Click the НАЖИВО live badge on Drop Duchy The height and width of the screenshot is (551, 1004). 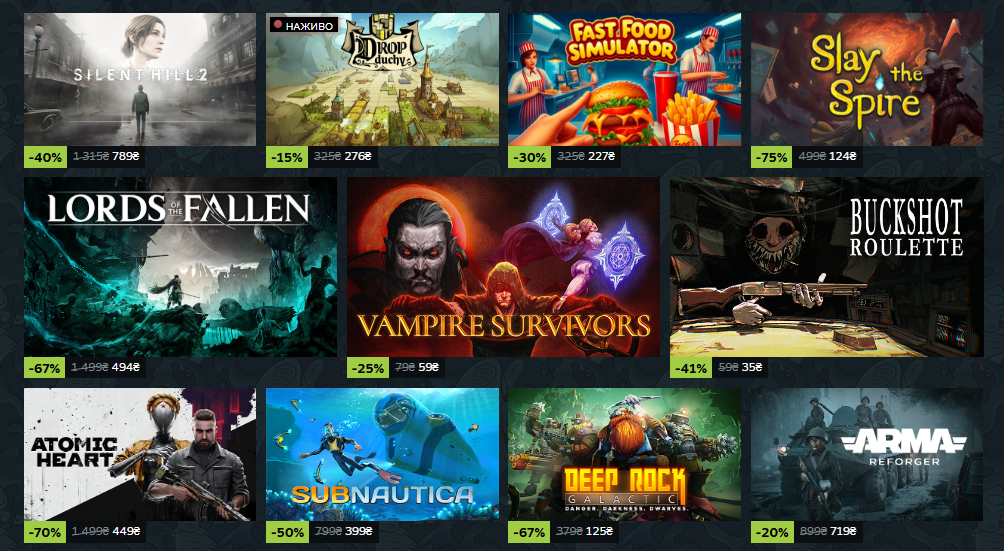coord(304,26)
